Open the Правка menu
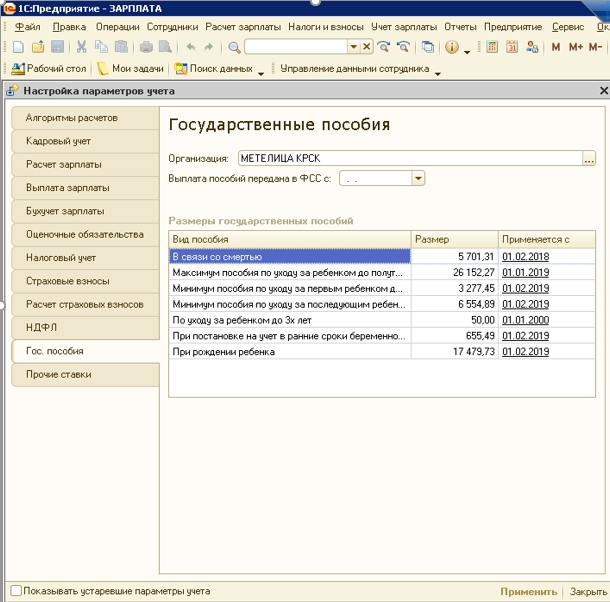Viewport: 610px width, 602px height. click(x=69, y=27)
